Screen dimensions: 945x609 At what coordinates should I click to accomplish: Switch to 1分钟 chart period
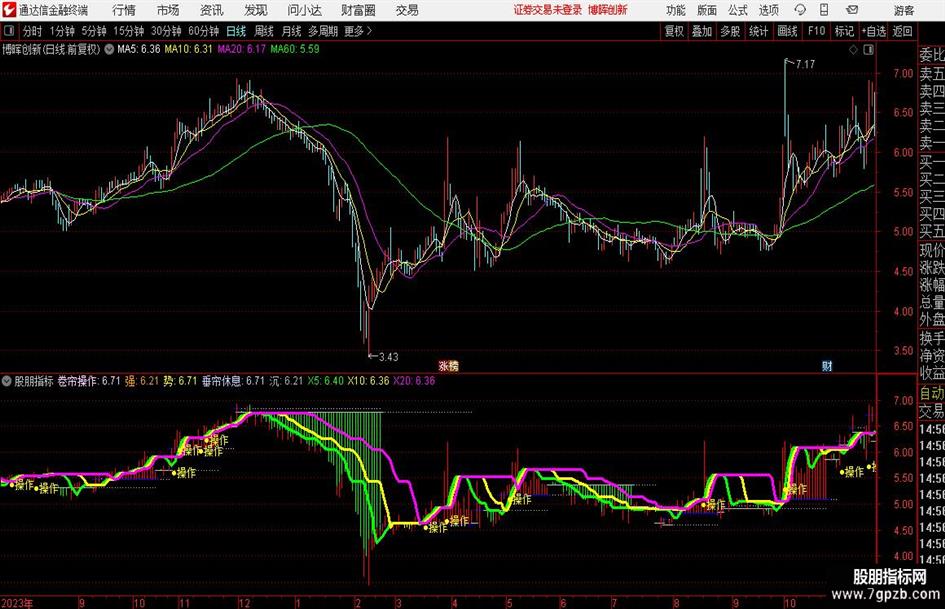coord(62,31)
